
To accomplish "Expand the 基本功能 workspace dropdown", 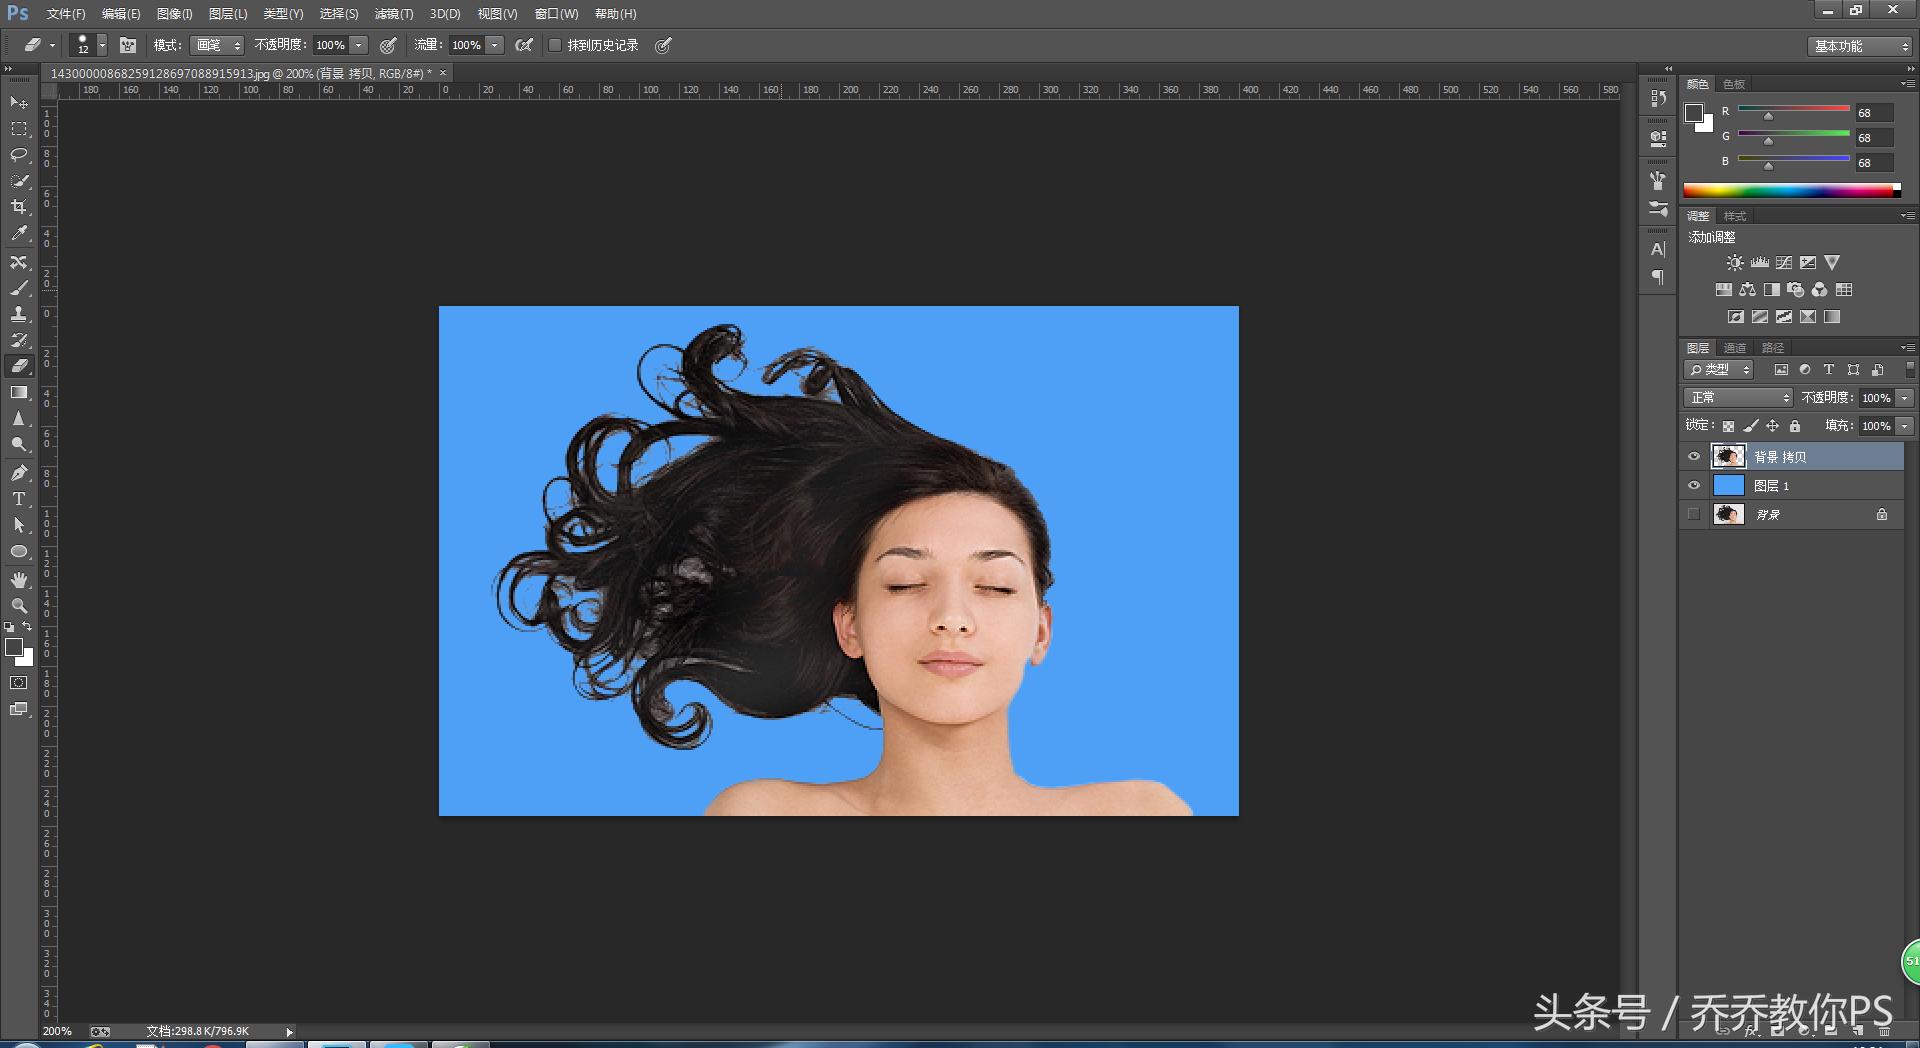I will [1860, 46].
